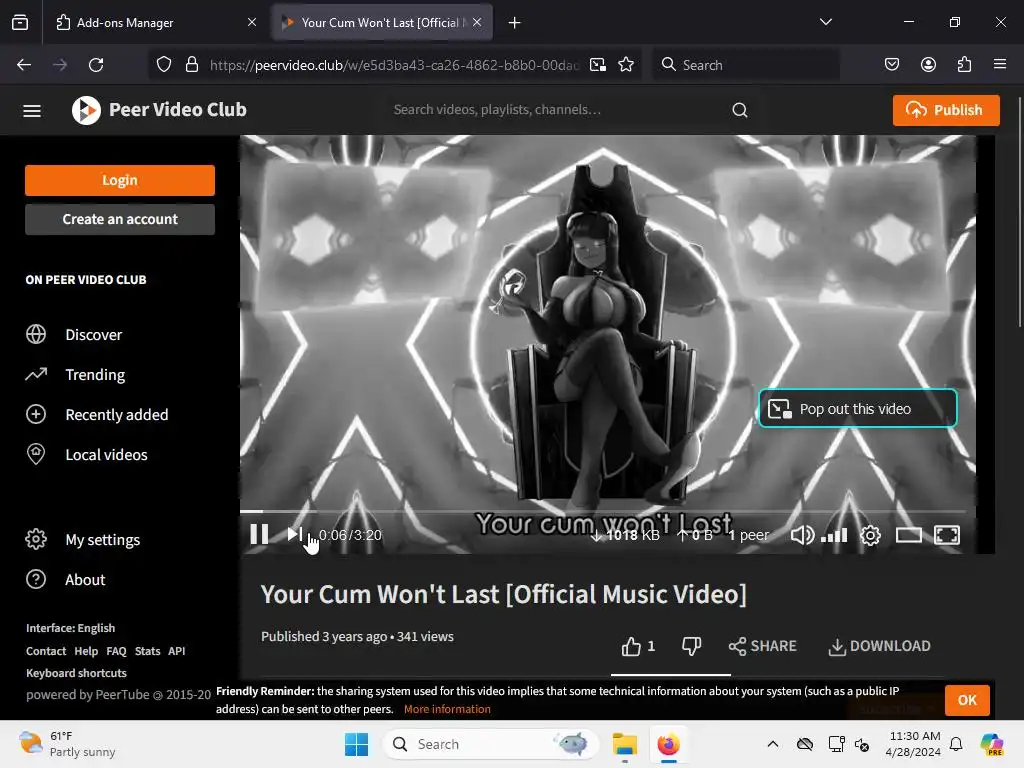
Task: Open File Explorer from the taskbar
Action: tap(624, 744)
